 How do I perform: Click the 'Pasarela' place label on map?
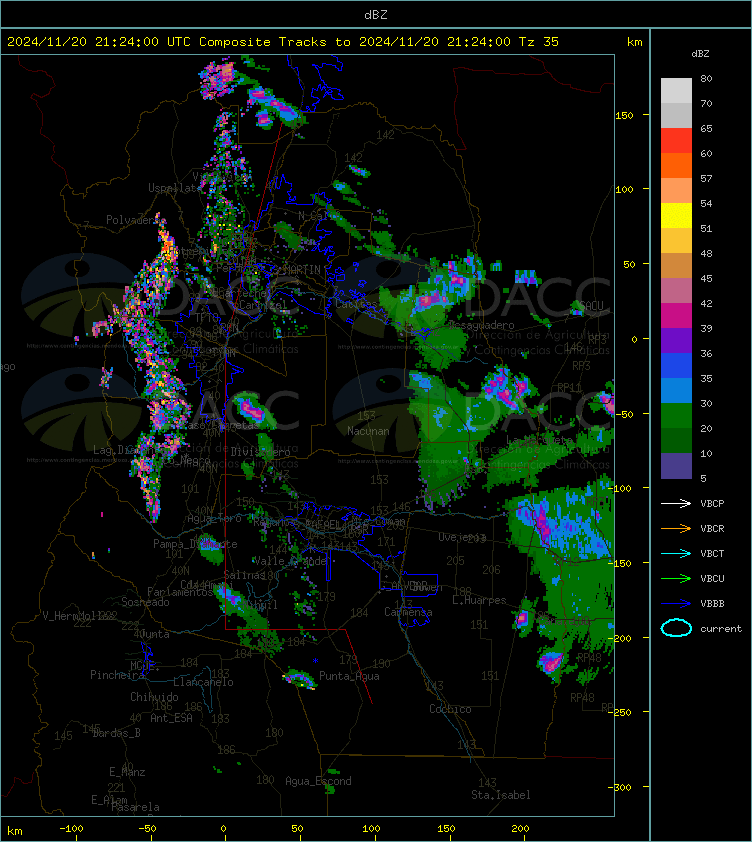point(135,807)
